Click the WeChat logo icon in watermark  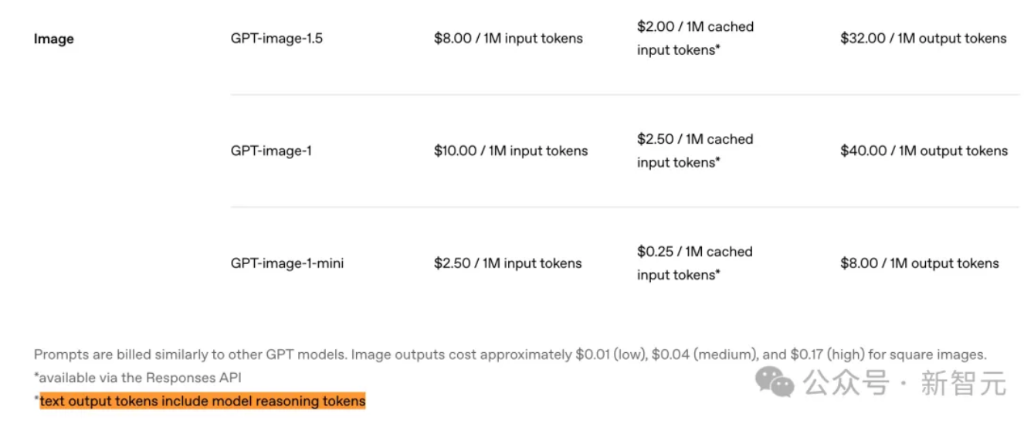(777, 381)
